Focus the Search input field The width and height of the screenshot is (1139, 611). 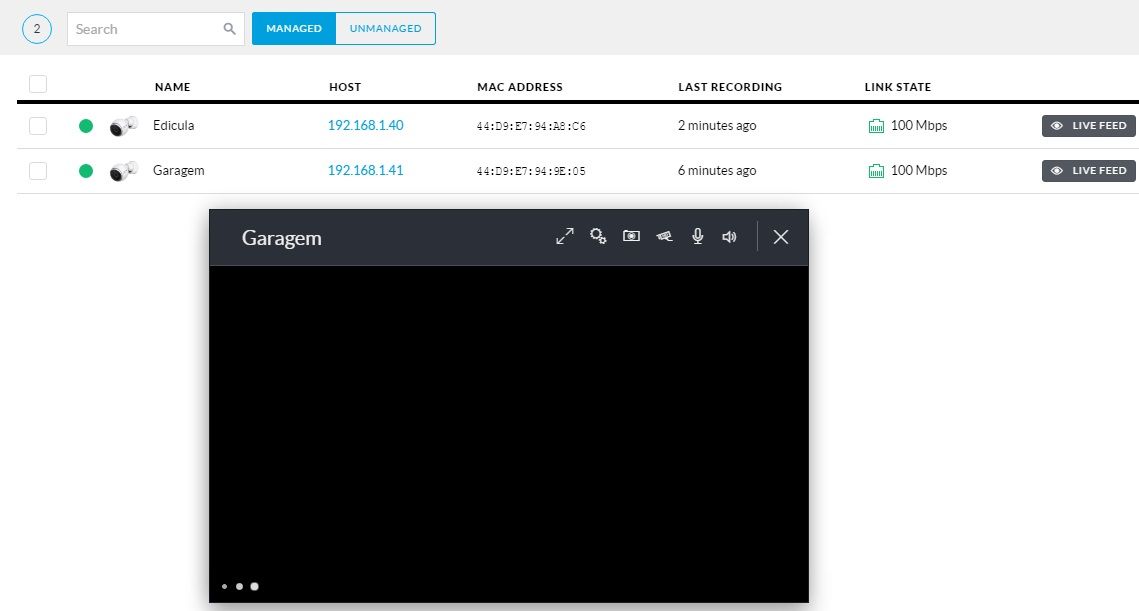[155, 29]
